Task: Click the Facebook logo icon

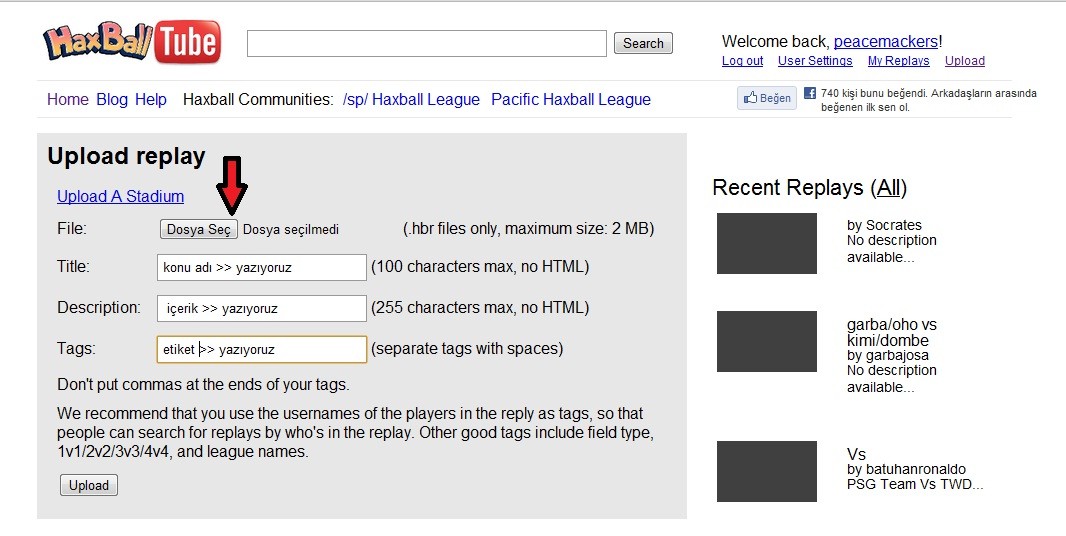Action: 810,93
